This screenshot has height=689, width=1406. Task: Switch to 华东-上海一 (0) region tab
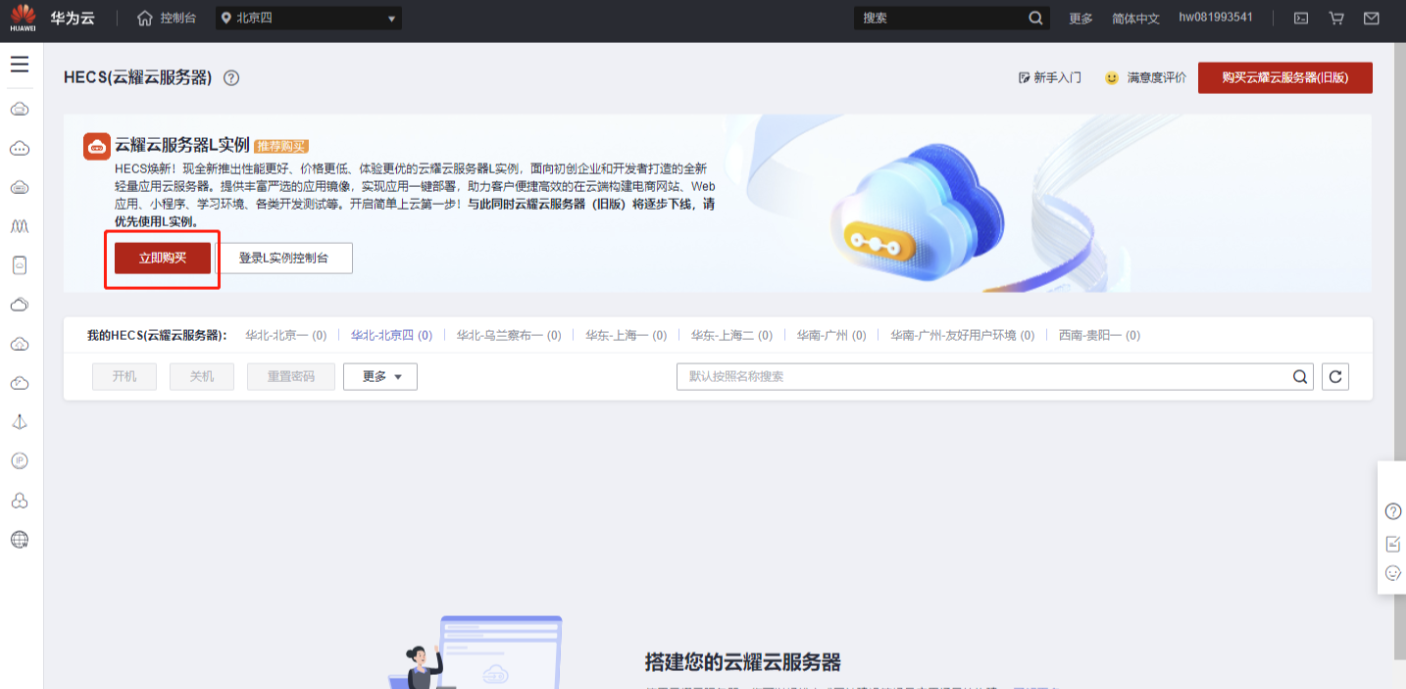626,336
